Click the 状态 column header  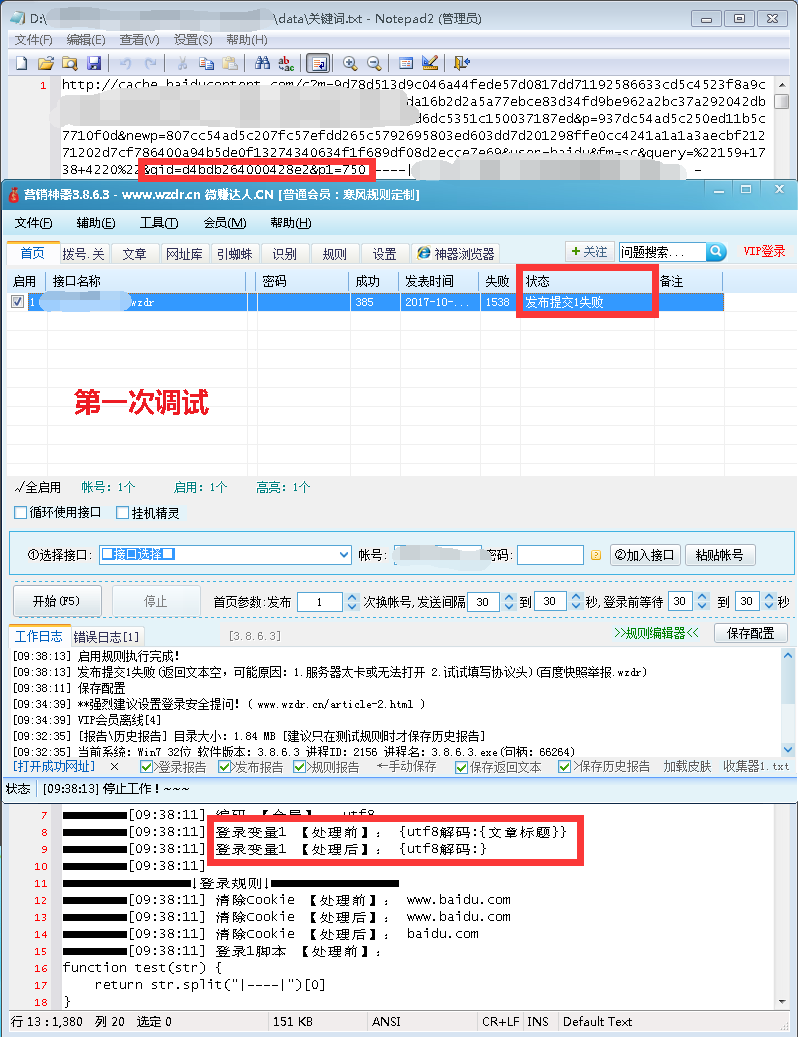[x=587, y=281]
